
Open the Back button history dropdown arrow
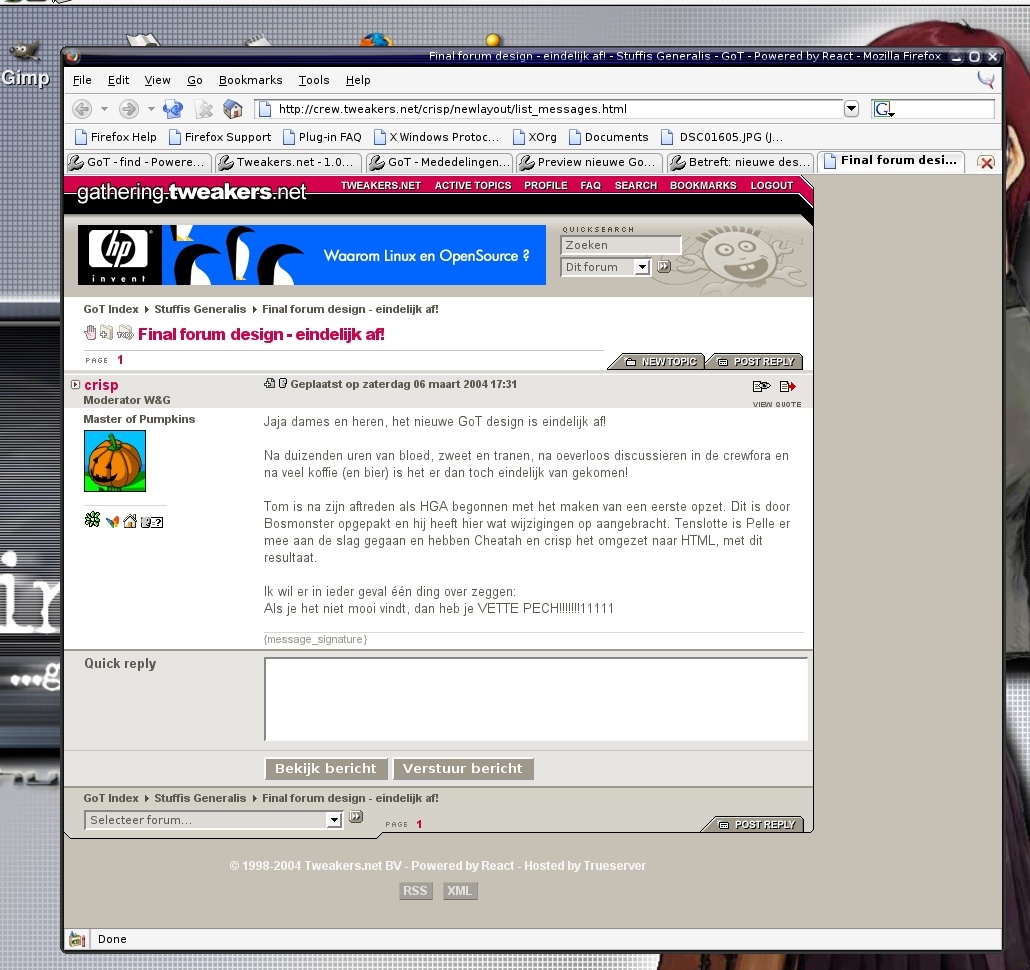pos(104,109)
